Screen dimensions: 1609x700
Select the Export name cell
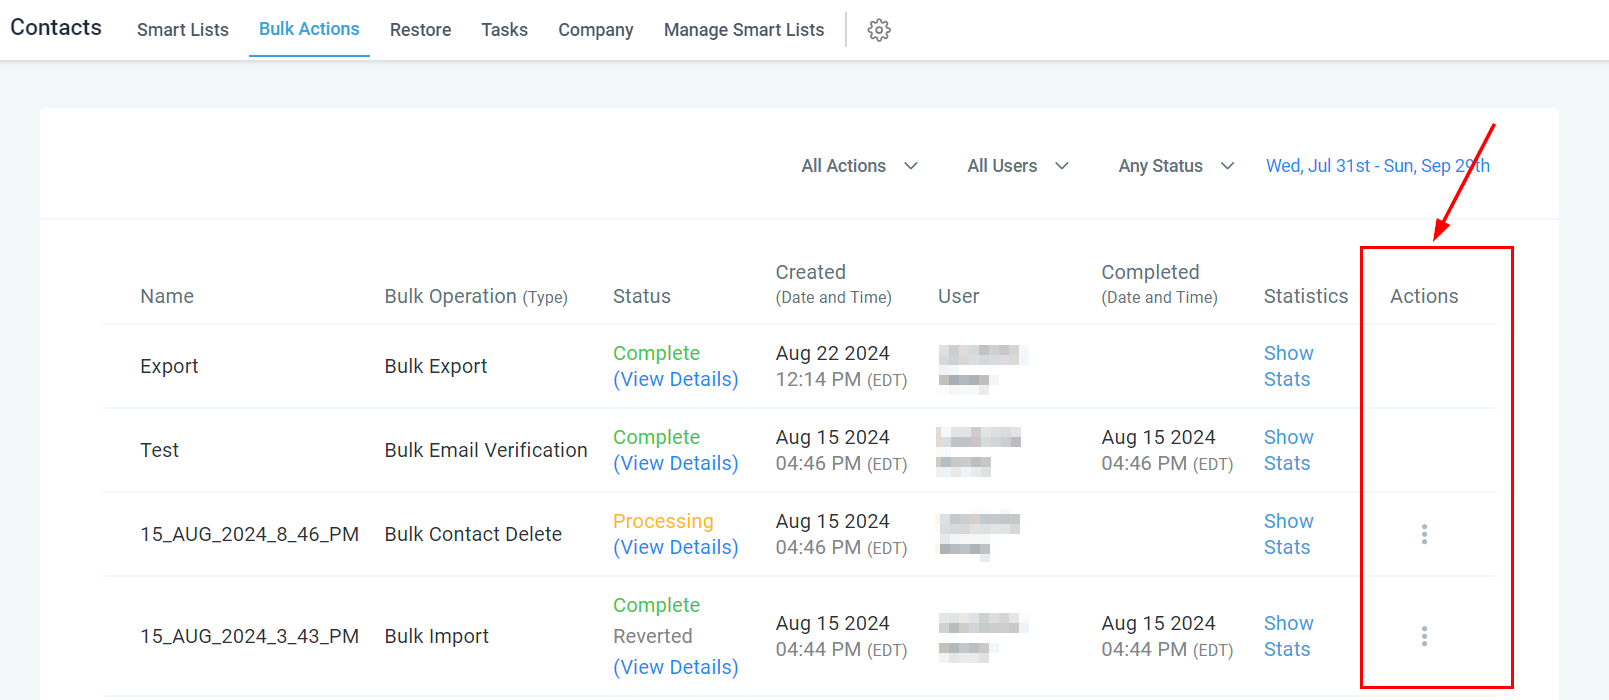point(169,366)
